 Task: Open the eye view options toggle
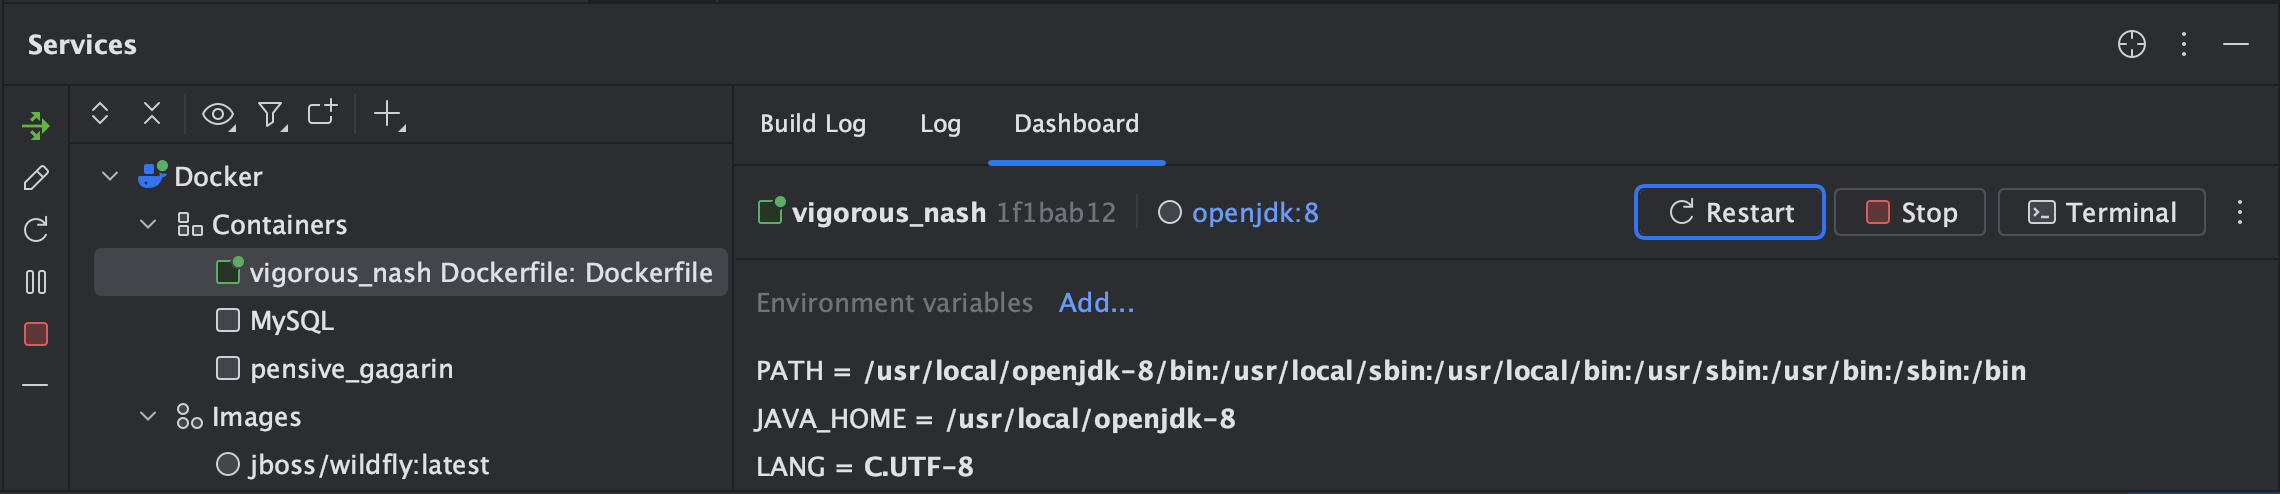pos(218,115)
